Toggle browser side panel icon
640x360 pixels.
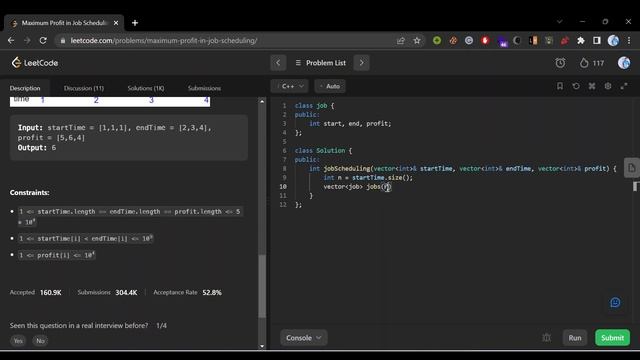(x=597, y=40)
